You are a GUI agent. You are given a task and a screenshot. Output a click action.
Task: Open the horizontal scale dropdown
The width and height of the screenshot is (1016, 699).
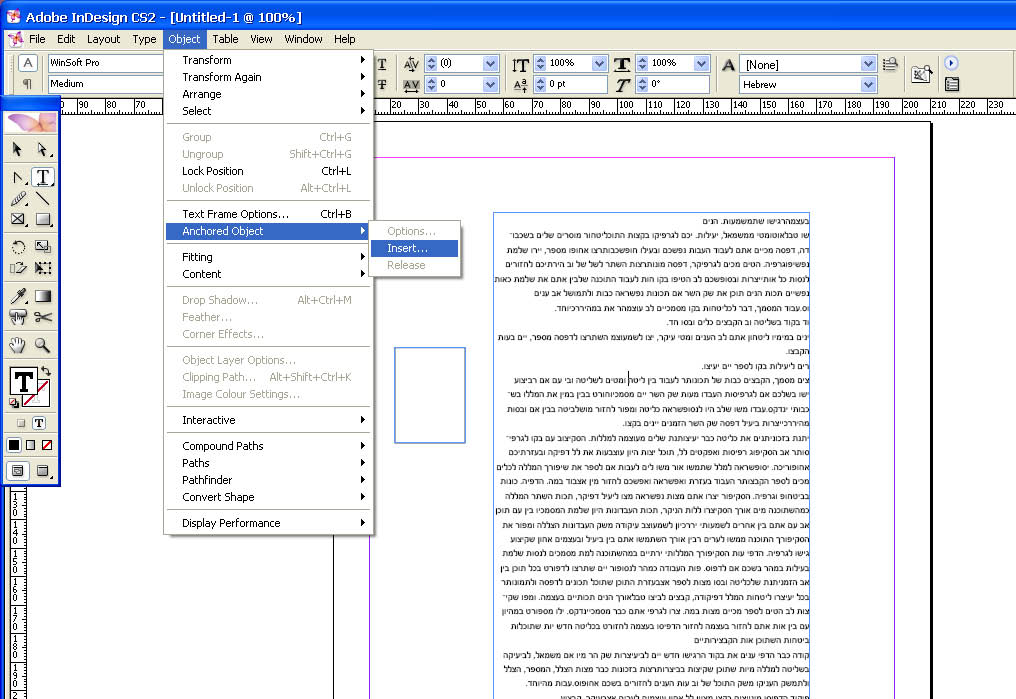click(701, 63)
